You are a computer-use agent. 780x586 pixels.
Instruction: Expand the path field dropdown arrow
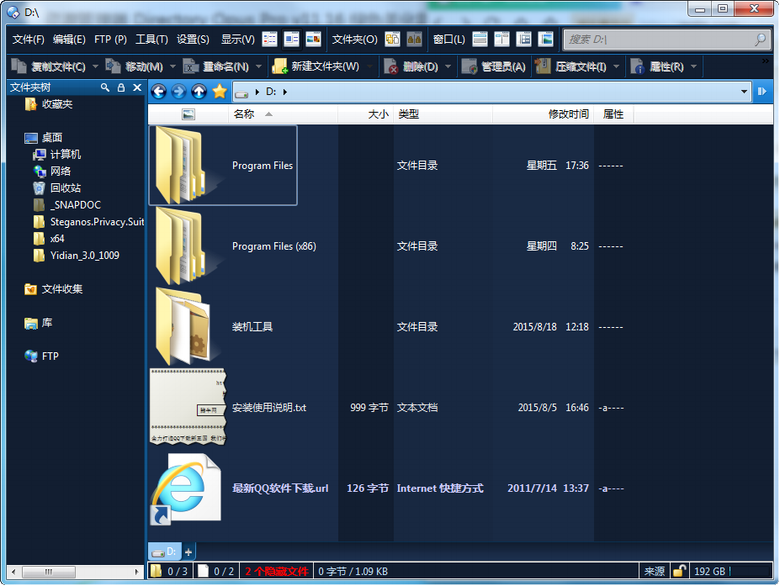[744, 91]
